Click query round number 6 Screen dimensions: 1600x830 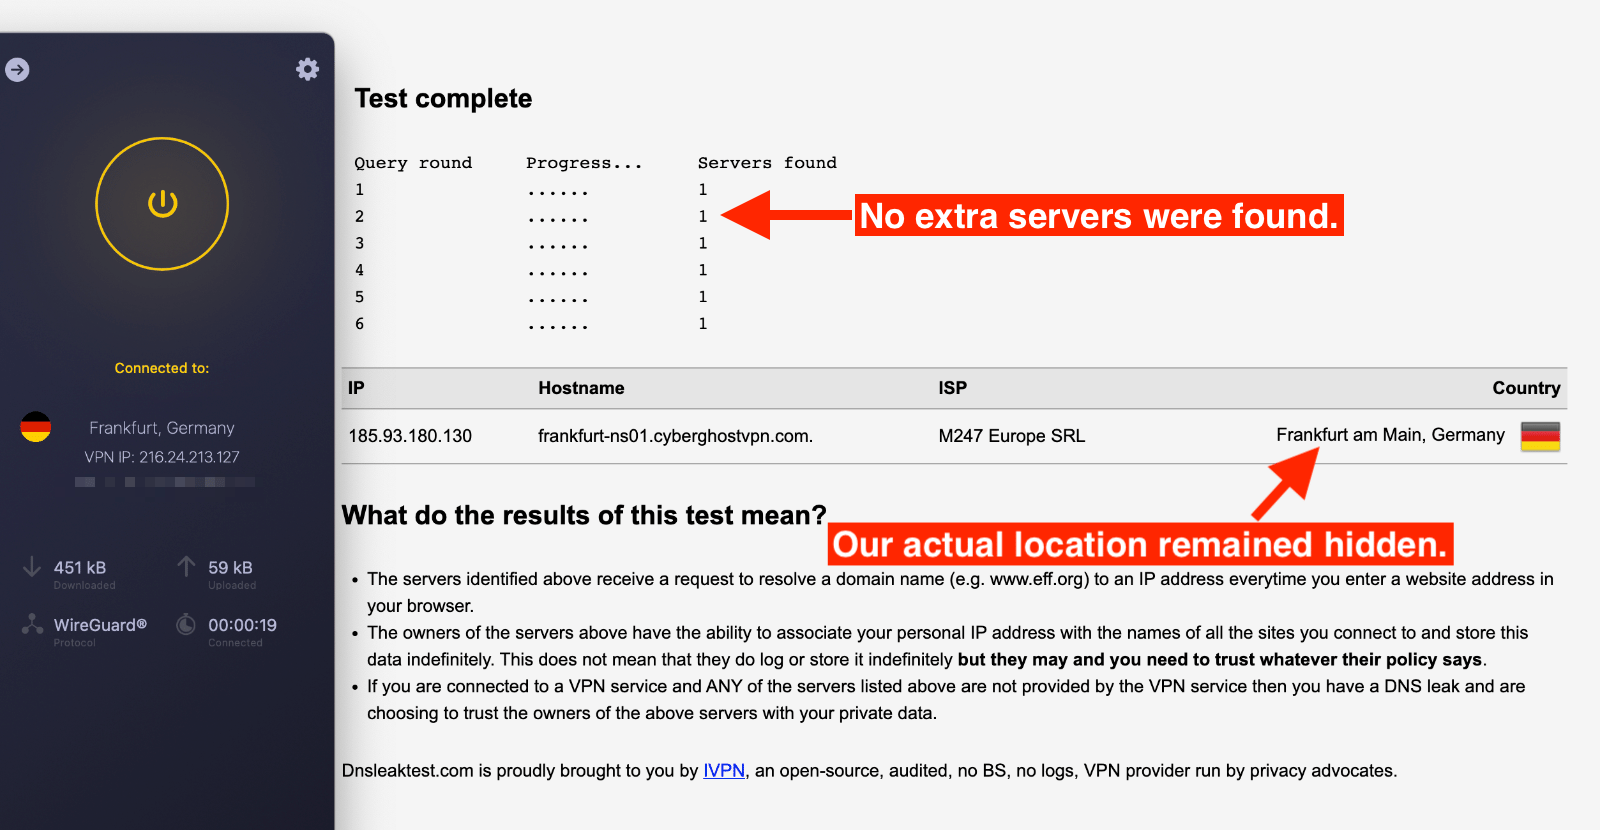359,324
